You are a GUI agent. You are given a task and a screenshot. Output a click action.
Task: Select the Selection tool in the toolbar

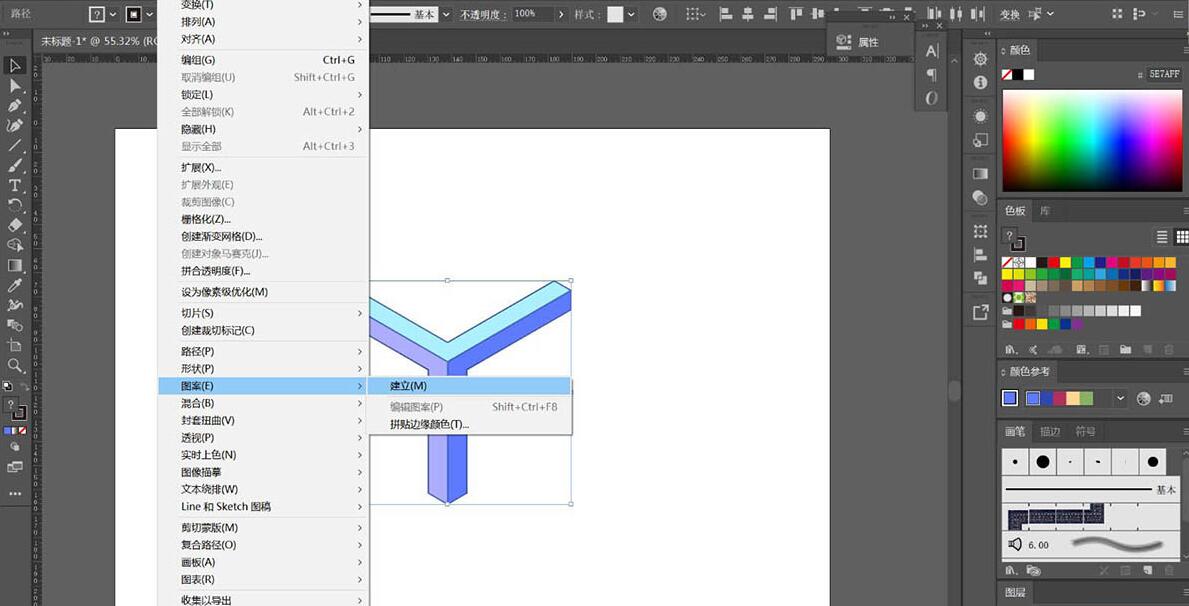[14, 64]
